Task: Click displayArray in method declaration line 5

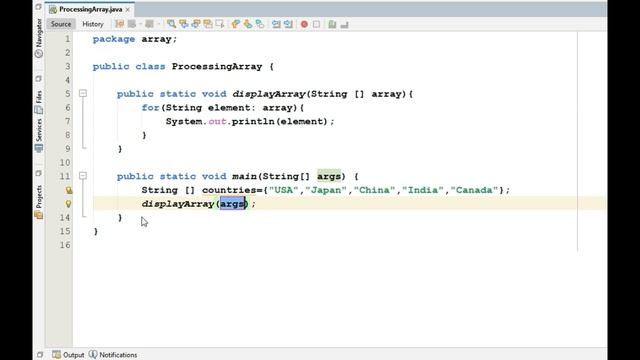Action: pyautogui.click(x=269, y=94)
